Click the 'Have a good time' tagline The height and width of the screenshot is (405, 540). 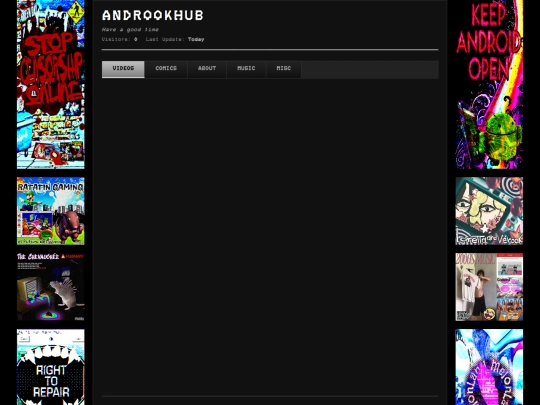coord(130,30)
